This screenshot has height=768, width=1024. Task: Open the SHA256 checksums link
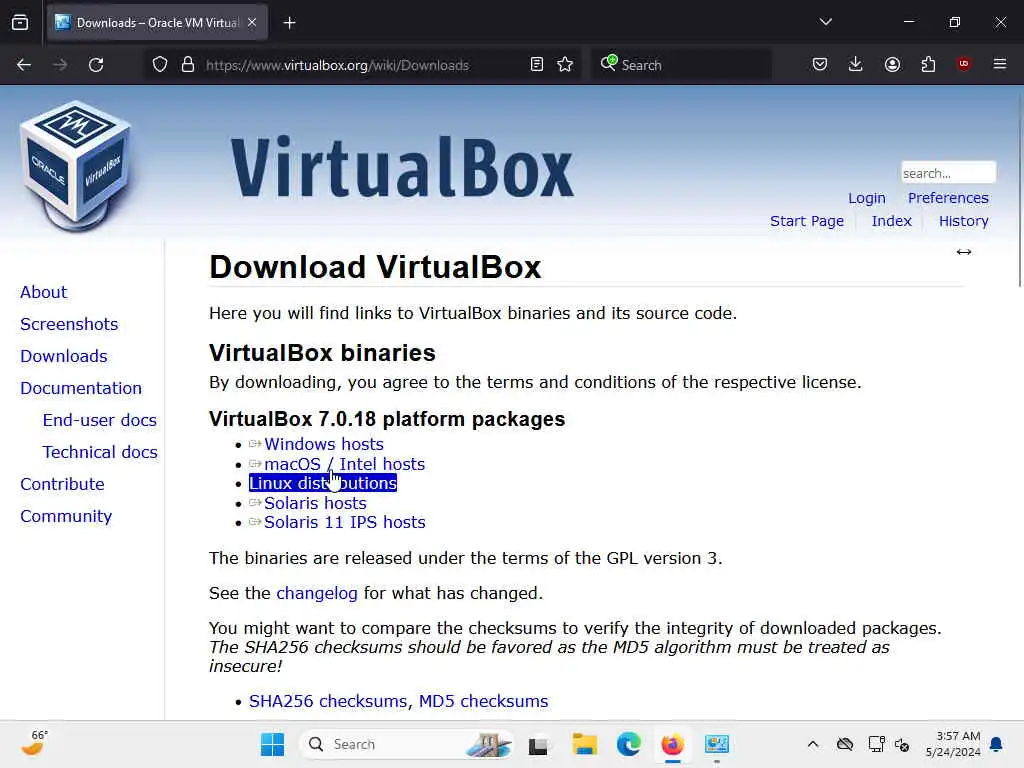[328, 701]
